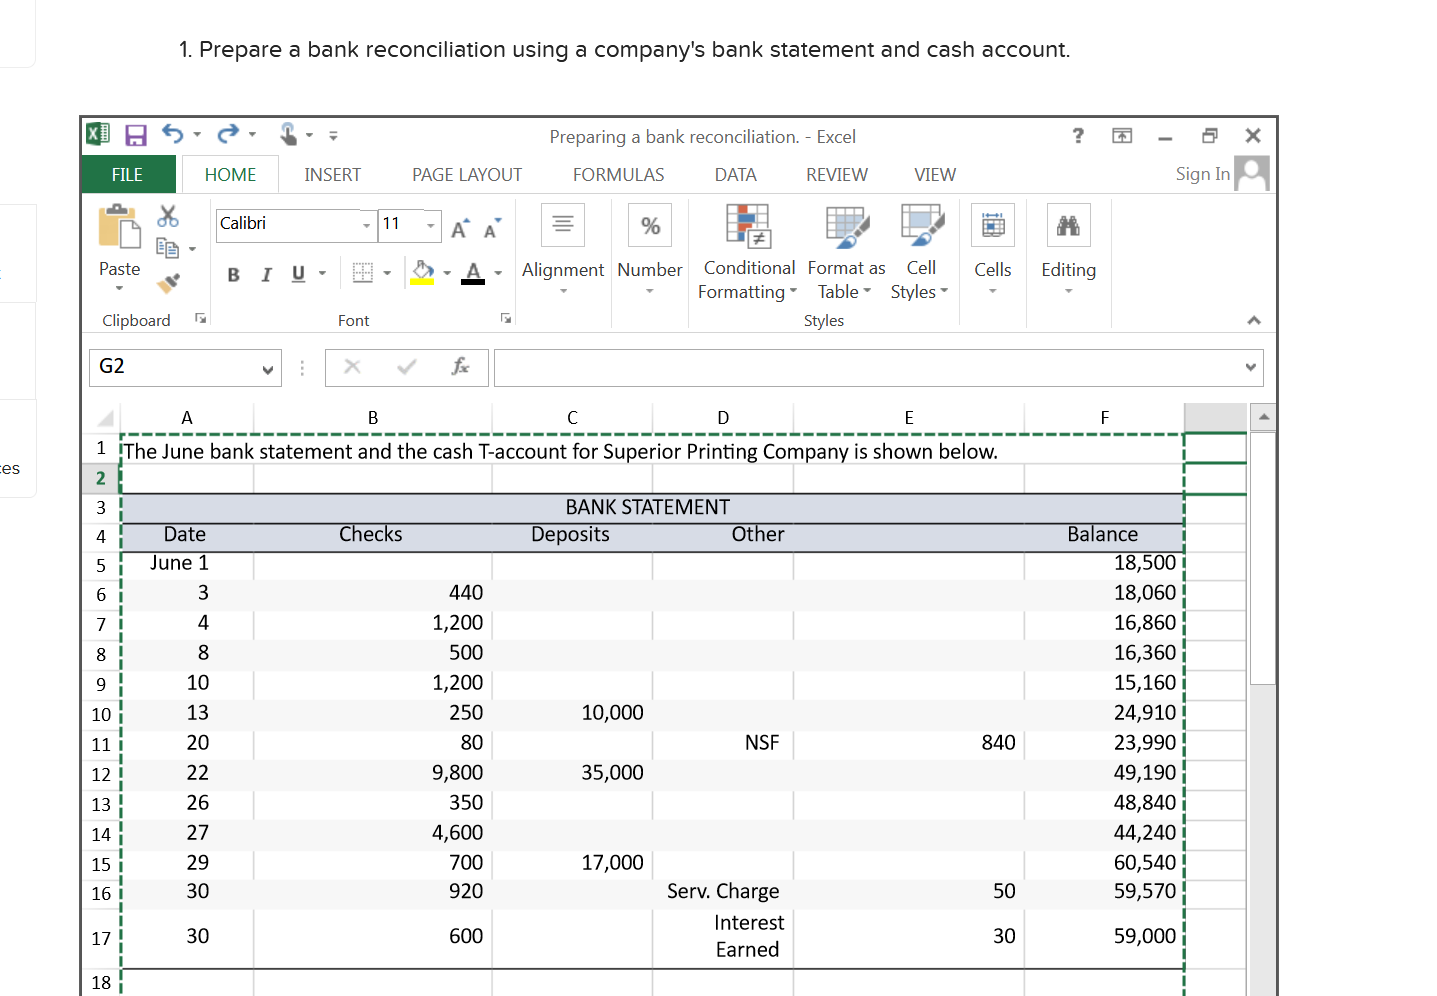The width and height of the screenshot is (1437, 996).
Task: Click the Cancel X in formula bar
Action: point(352,367)
